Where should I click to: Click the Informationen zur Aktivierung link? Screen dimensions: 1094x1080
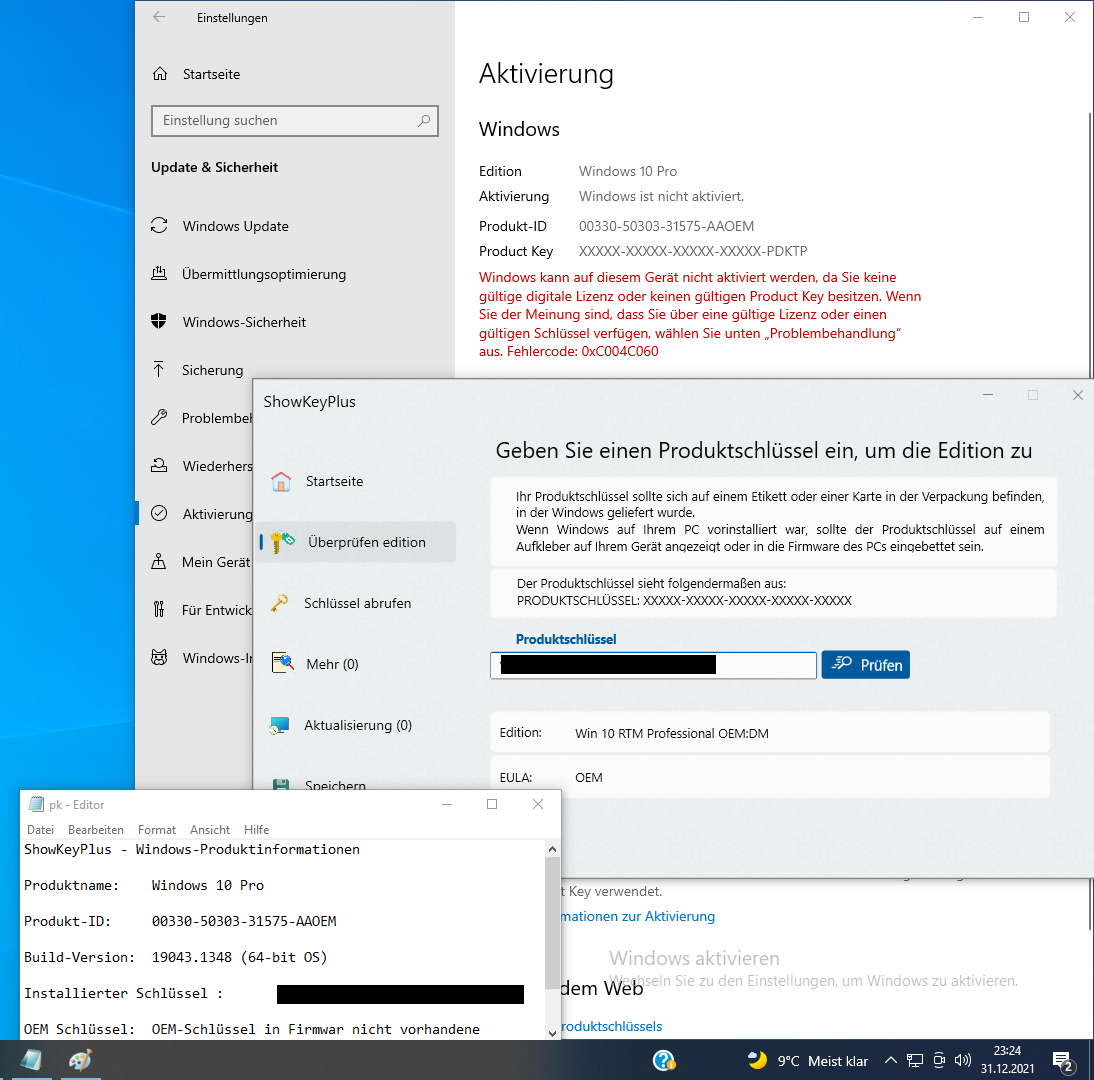coord(638,916)
